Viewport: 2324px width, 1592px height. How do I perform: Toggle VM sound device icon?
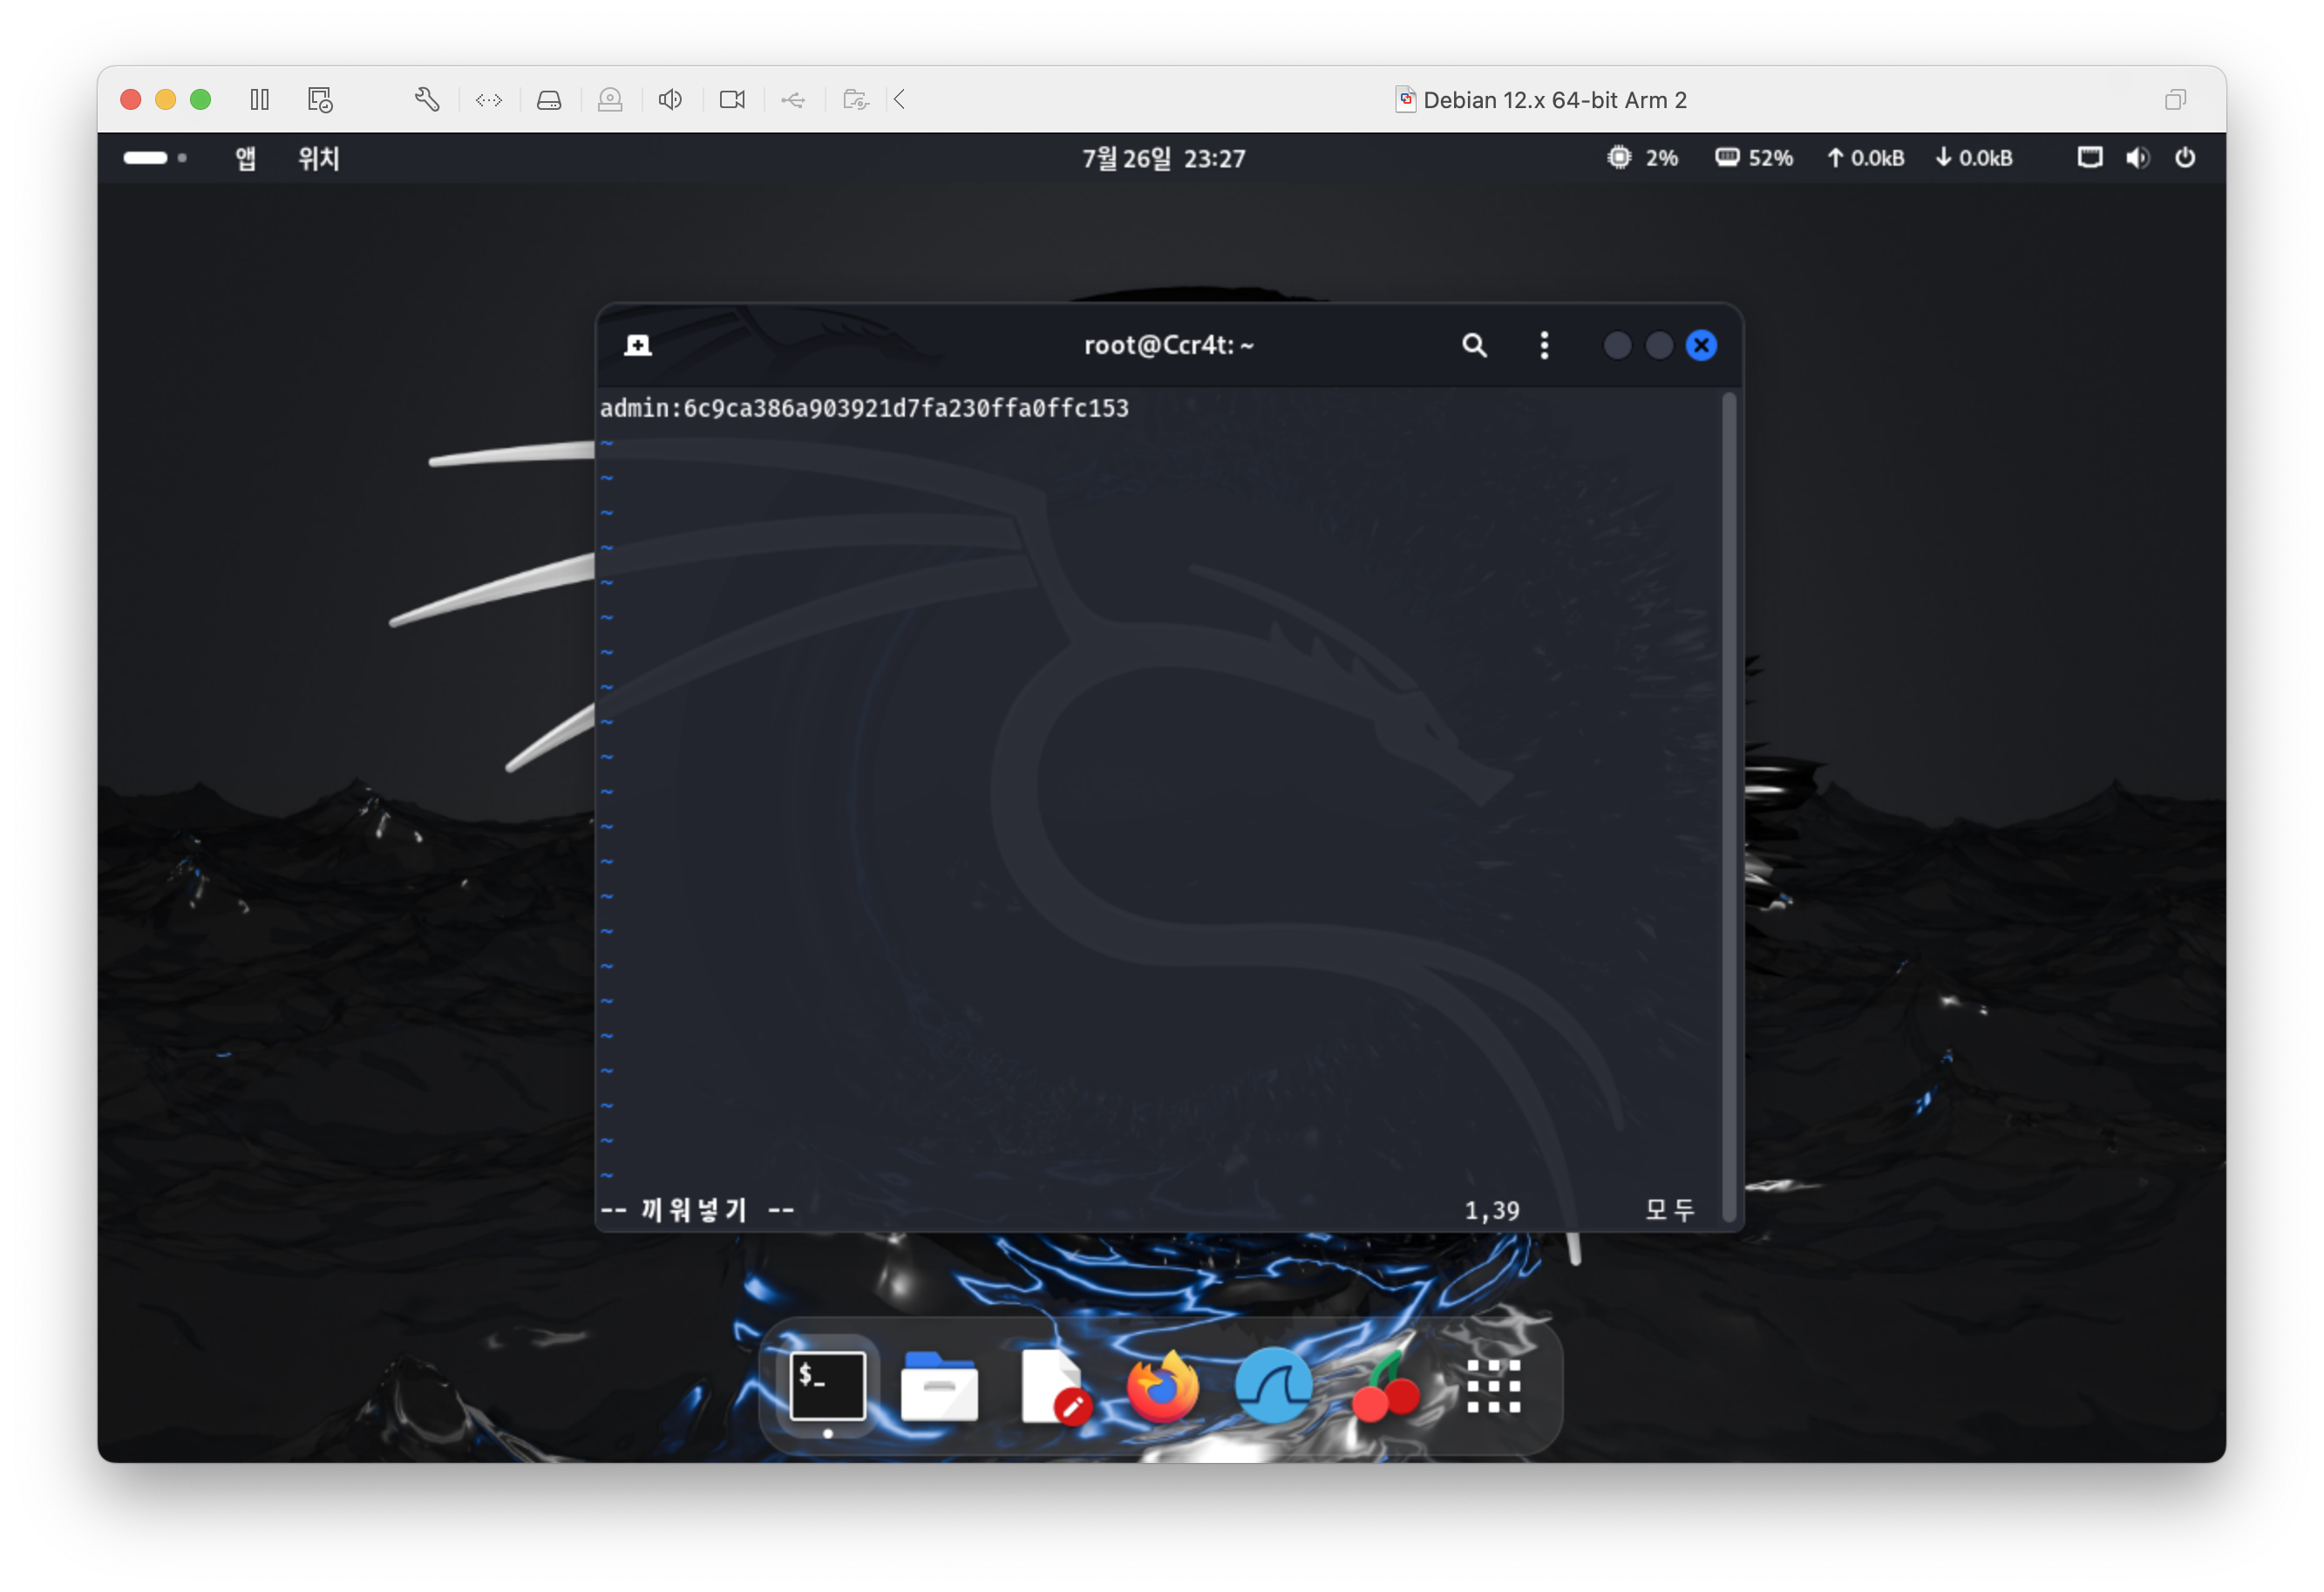pyautogui.click(x=670, y=99)
